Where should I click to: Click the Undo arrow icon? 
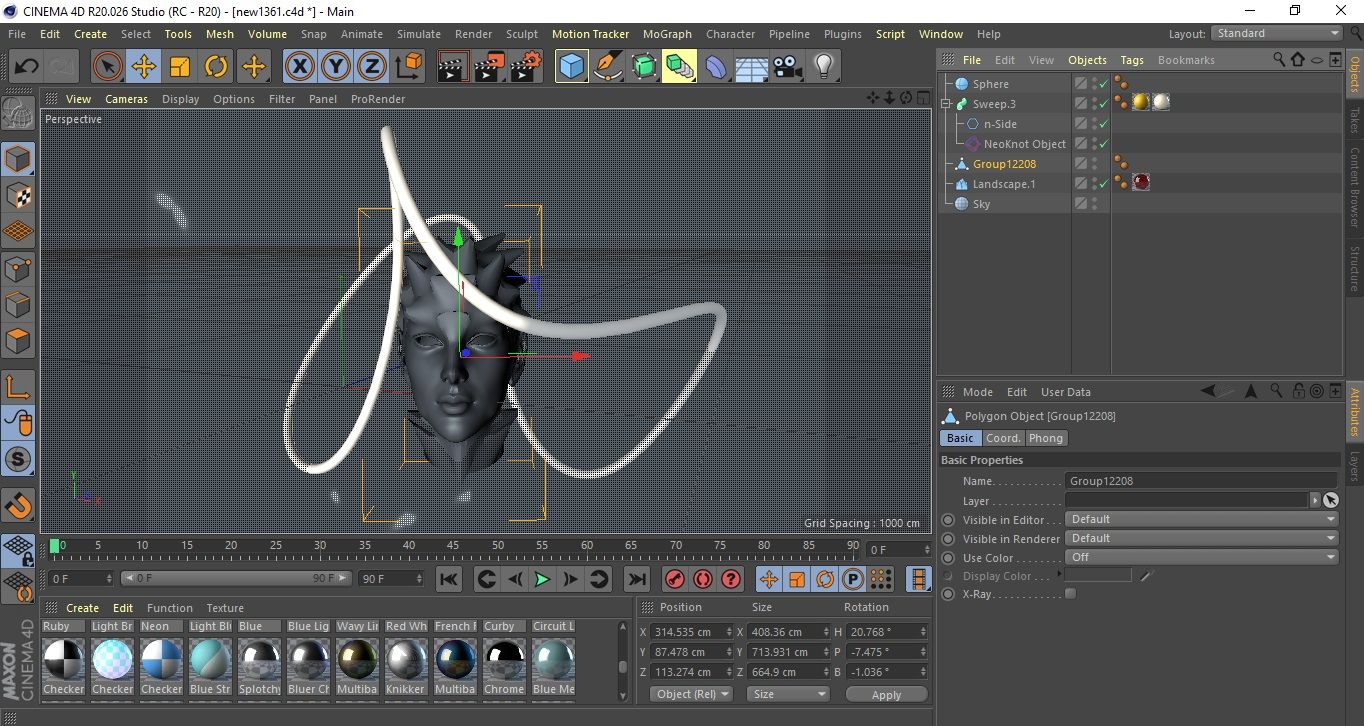[x=26, y=67]
